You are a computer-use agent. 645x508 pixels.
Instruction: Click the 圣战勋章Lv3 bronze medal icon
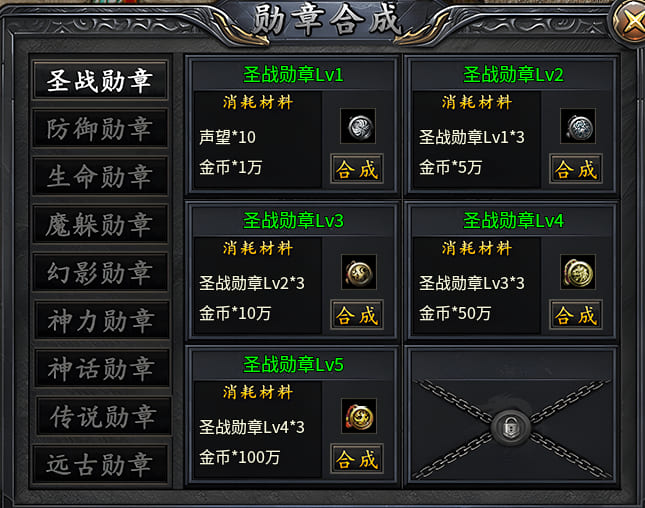tap(359, 272)
